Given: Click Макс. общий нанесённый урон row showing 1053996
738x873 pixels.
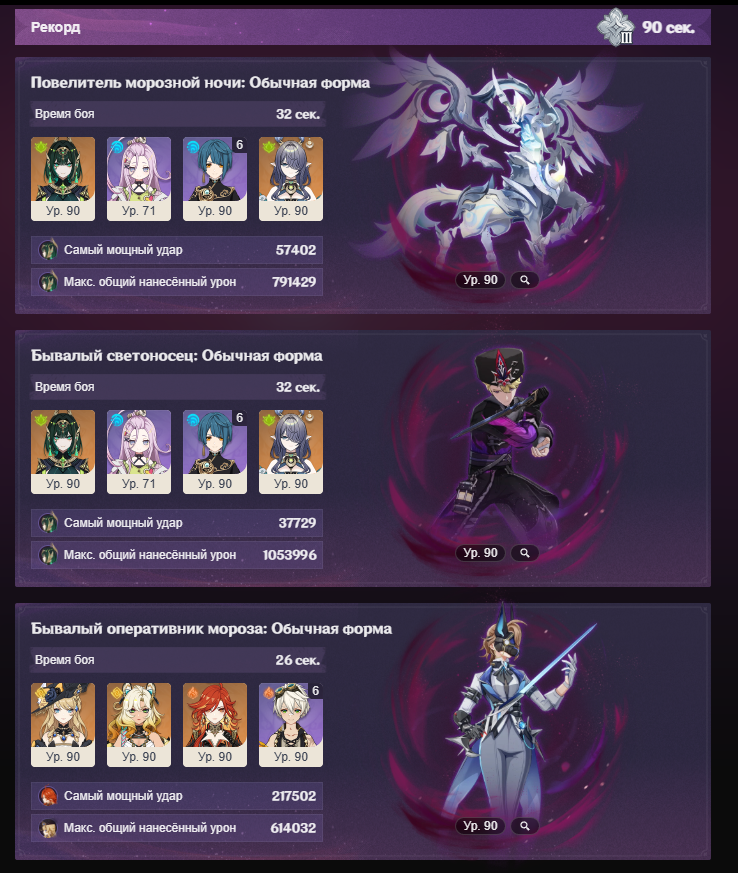Looking at the screenshot, I should coord(177,555).
